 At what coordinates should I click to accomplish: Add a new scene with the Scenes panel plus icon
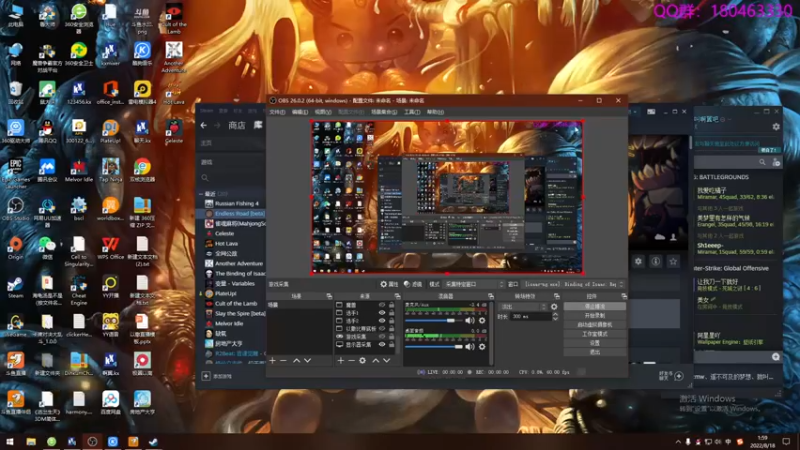(272, 360)
